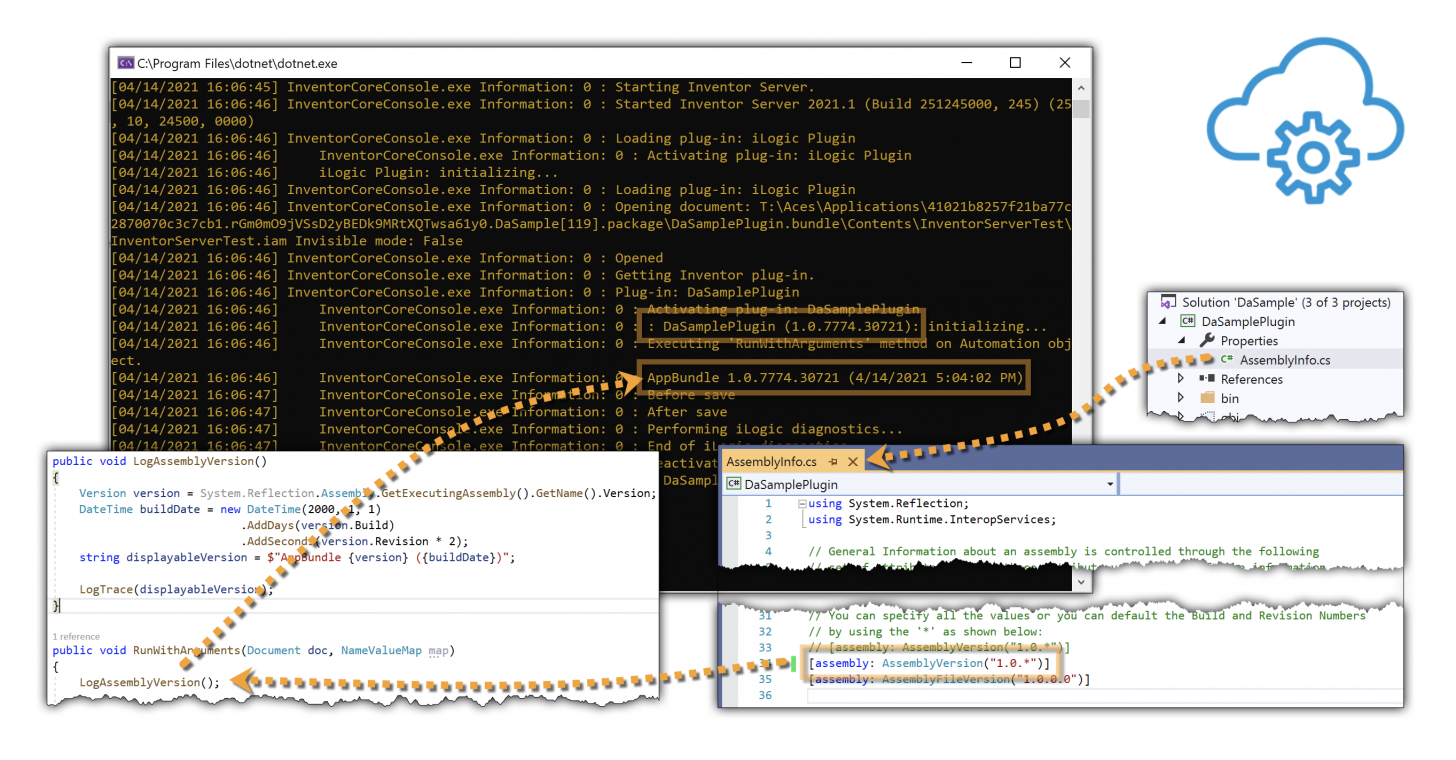Click the console scrollbar up arrow
The width and height of the screenshot is (1456, 760).
click(x=1081, y=87)
